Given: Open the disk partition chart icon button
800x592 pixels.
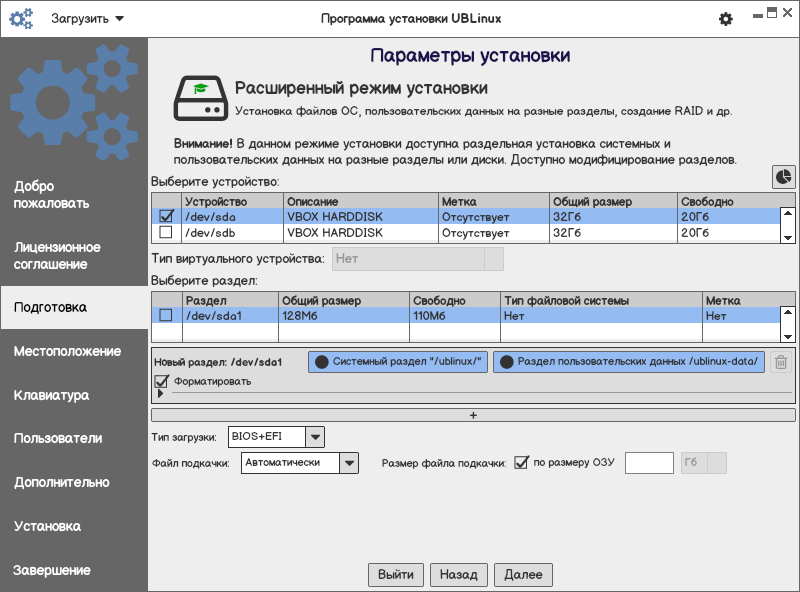Looking at the screenshot, I should pyautogui.click(x=783, y=177).
